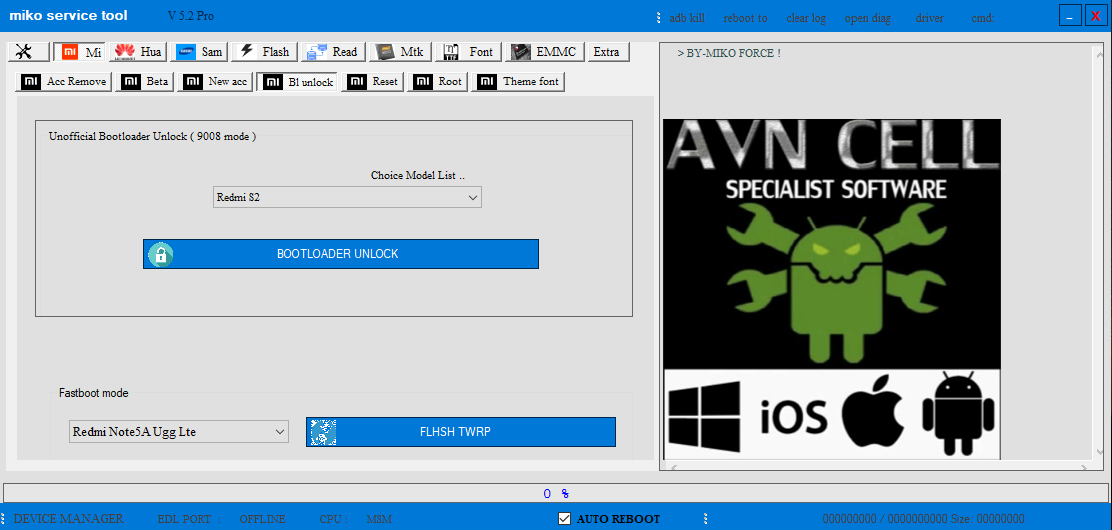Open the Flash tab

point(264,52)
